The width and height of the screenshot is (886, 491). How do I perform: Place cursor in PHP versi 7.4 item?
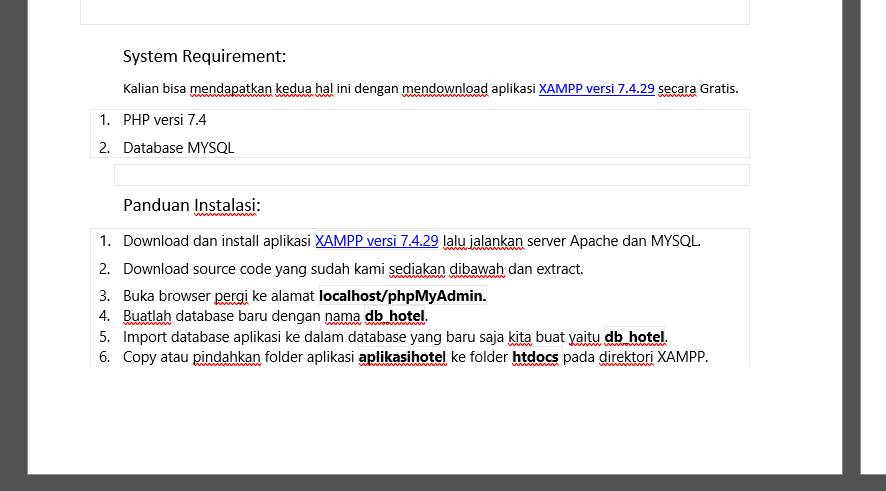pos(165,120)
